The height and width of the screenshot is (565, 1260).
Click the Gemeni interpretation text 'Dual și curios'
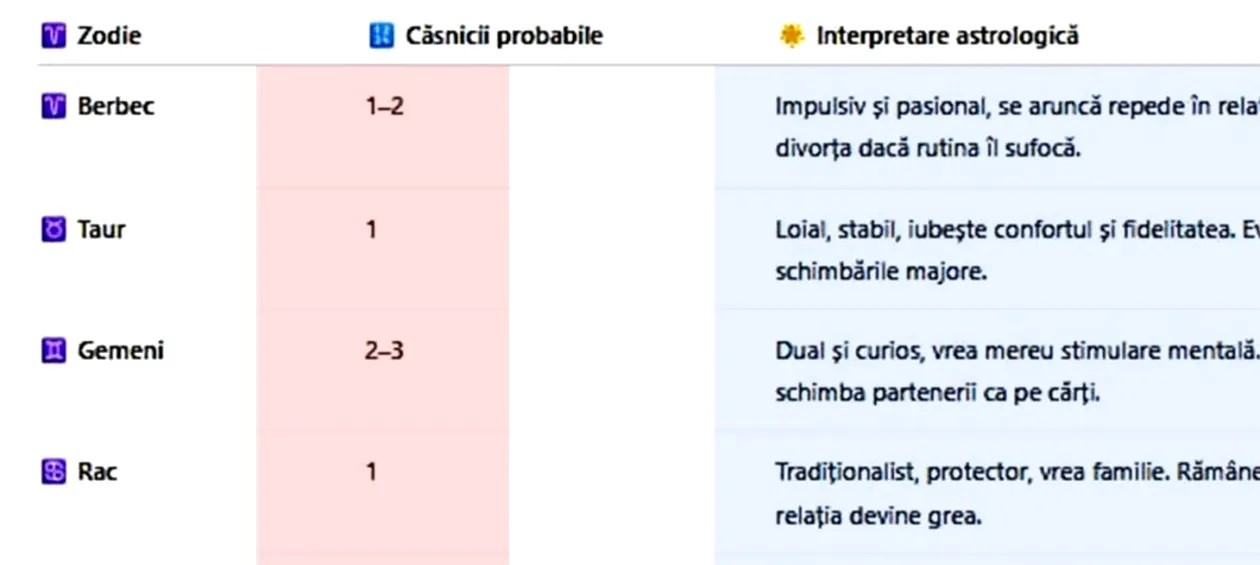1000,351
